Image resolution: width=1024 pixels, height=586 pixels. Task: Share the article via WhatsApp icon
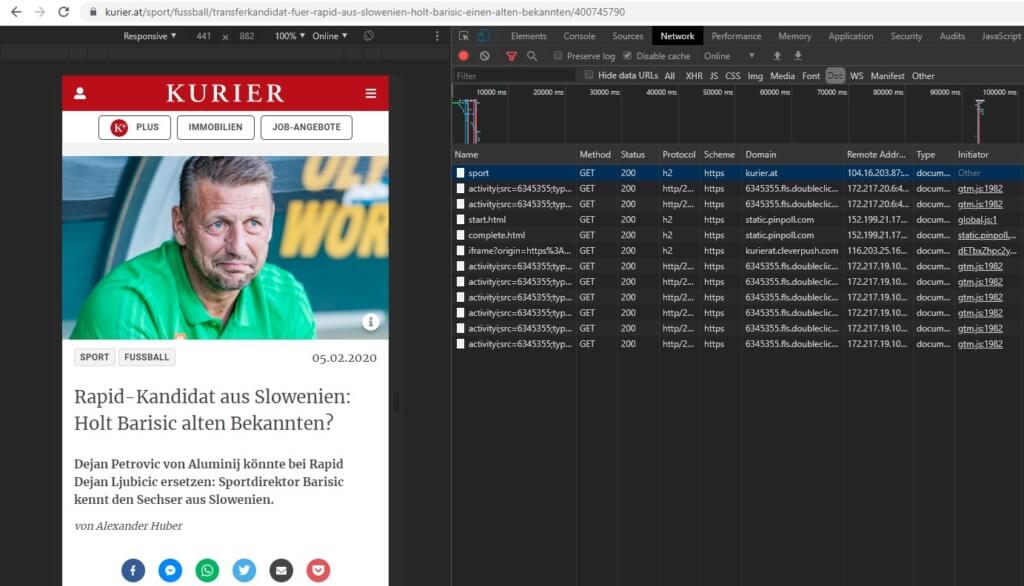tap(207, 570)
